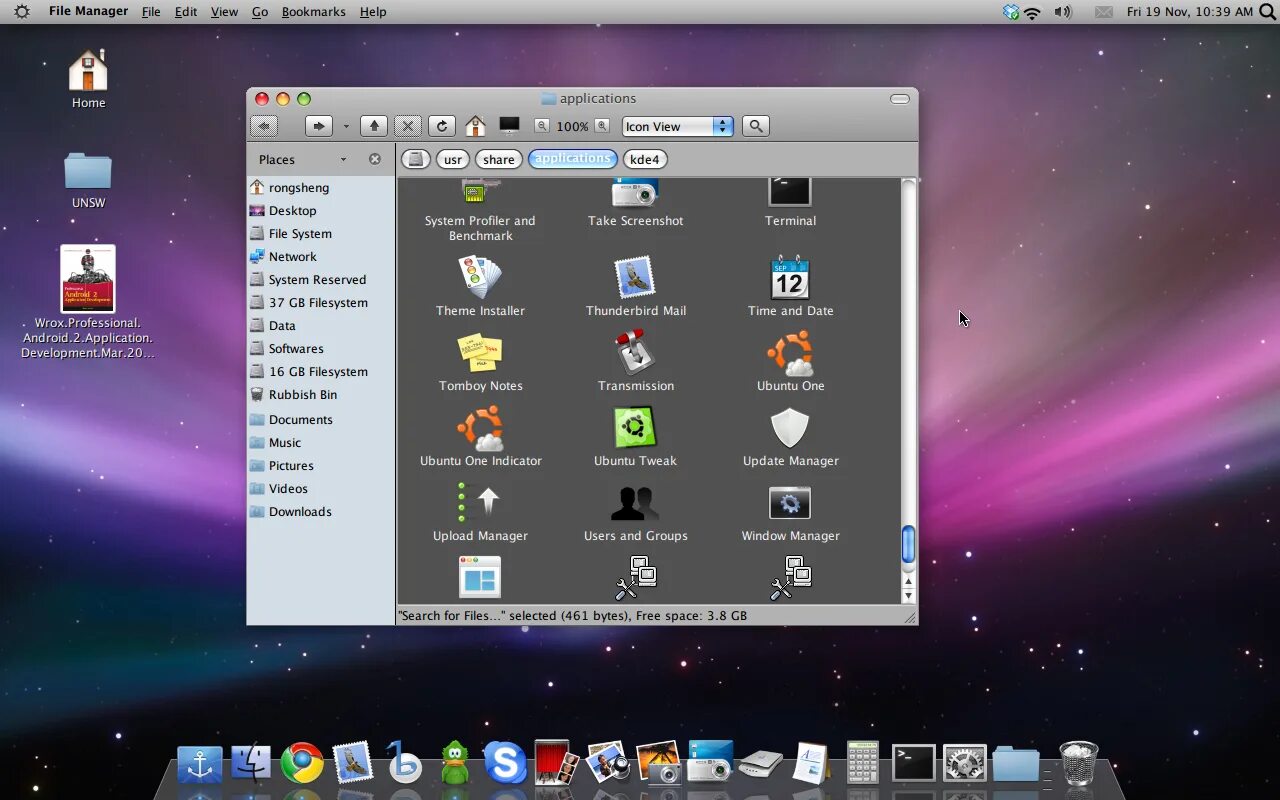Viewport: 1280px width, 800px height.
Task: Launch Skype from the dock
Action: 505,764
